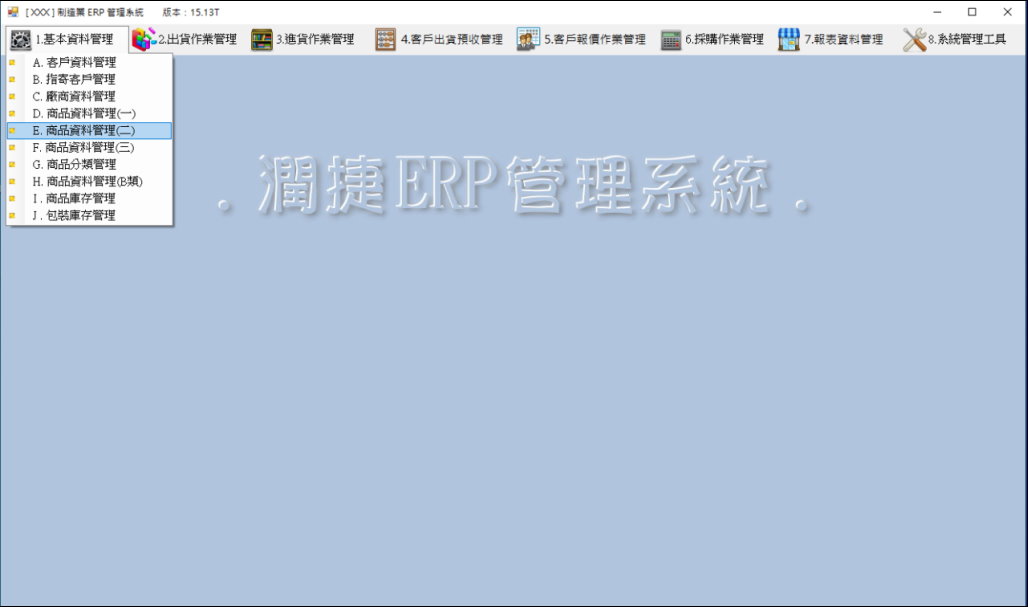Click the bookshelf icon for 進貨作業管理
The width and height of the screenshot is (1028, 607).
pyautogui.click(x=262, y=40)
